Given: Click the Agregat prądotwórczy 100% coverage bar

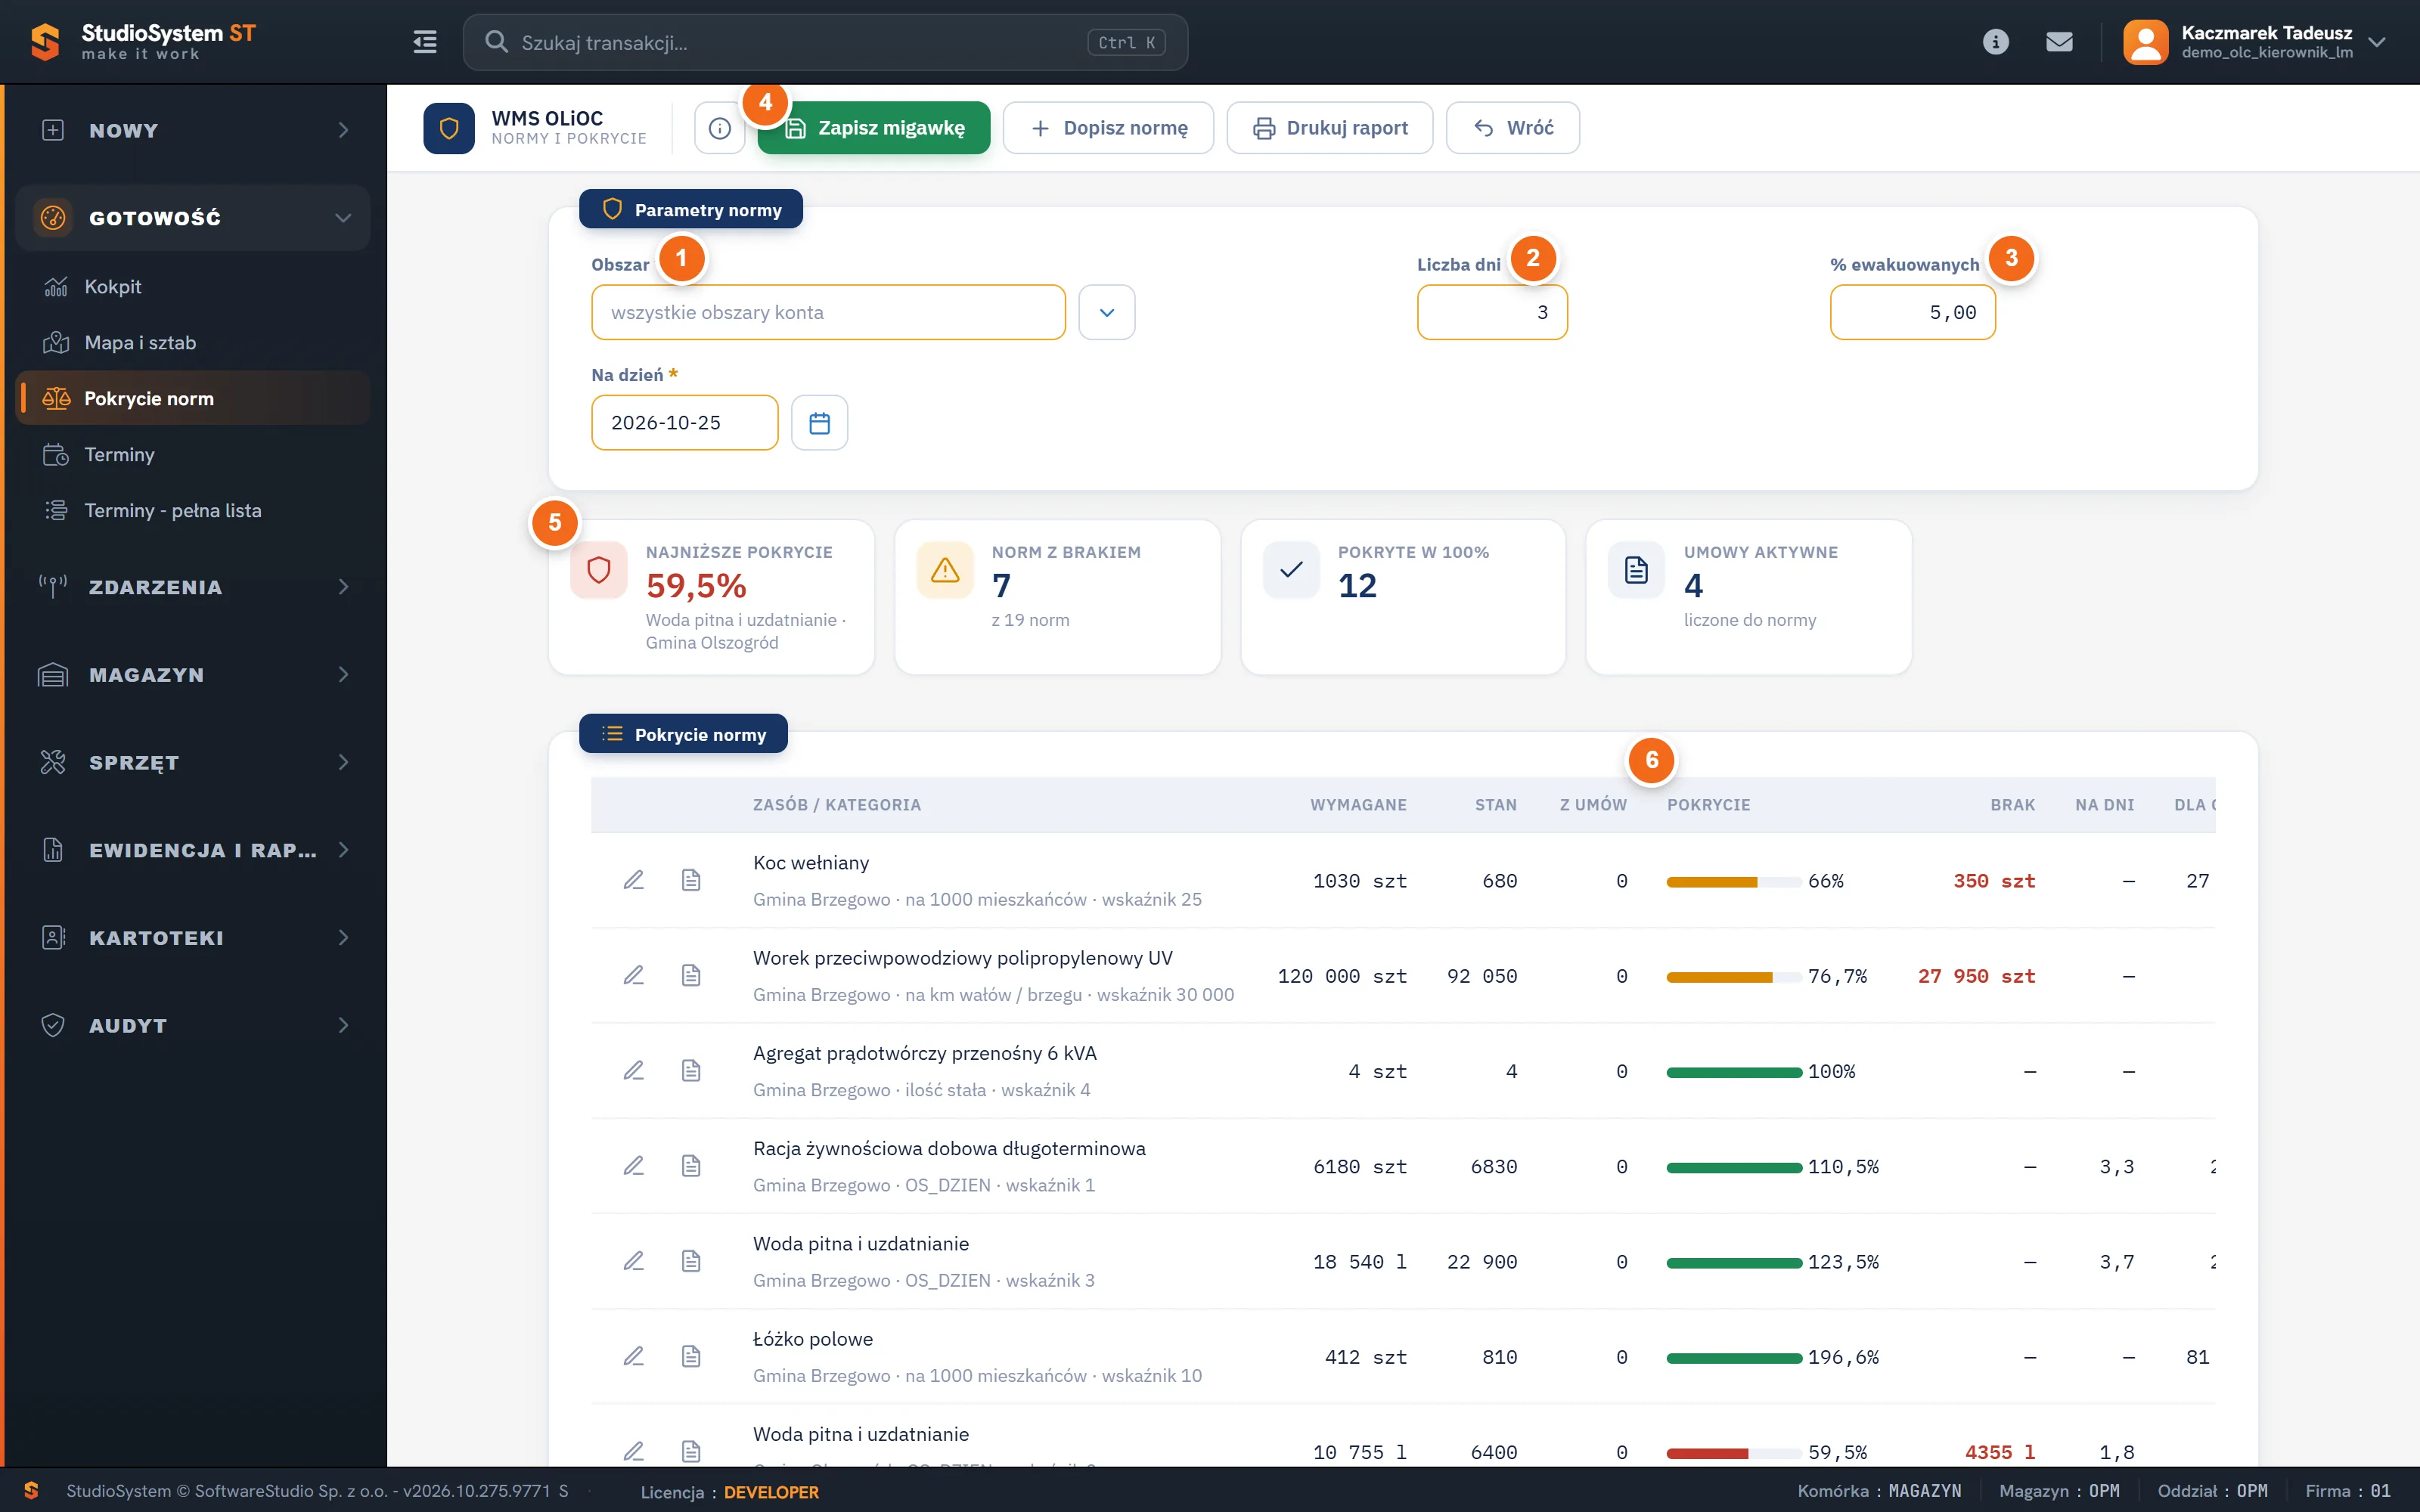Looking at the screenshot, I should pyautogui.click(x=1733, y=1072).
